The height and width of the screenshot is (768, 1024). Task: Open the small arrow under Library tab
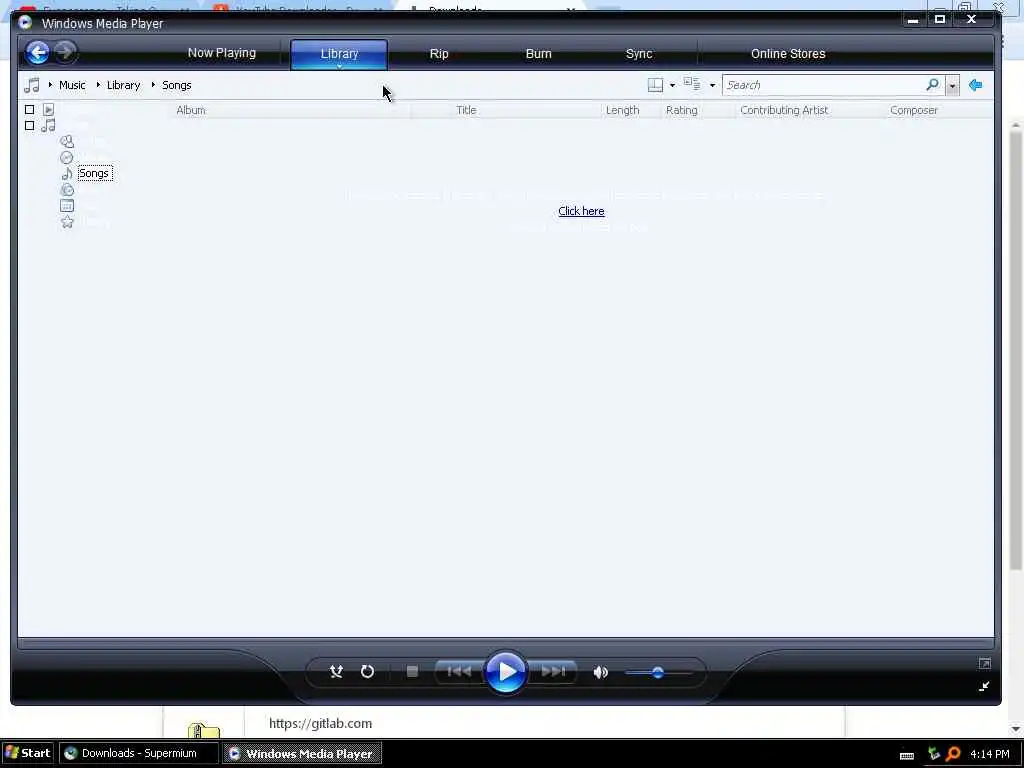tap(339, 66)
